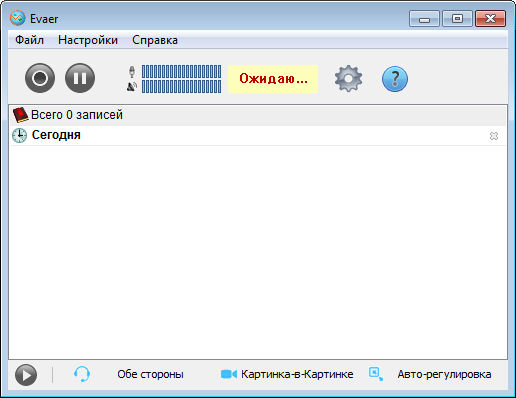Click the microphone level icon
This screenshot has width=516, height=398.
point(132,71)
